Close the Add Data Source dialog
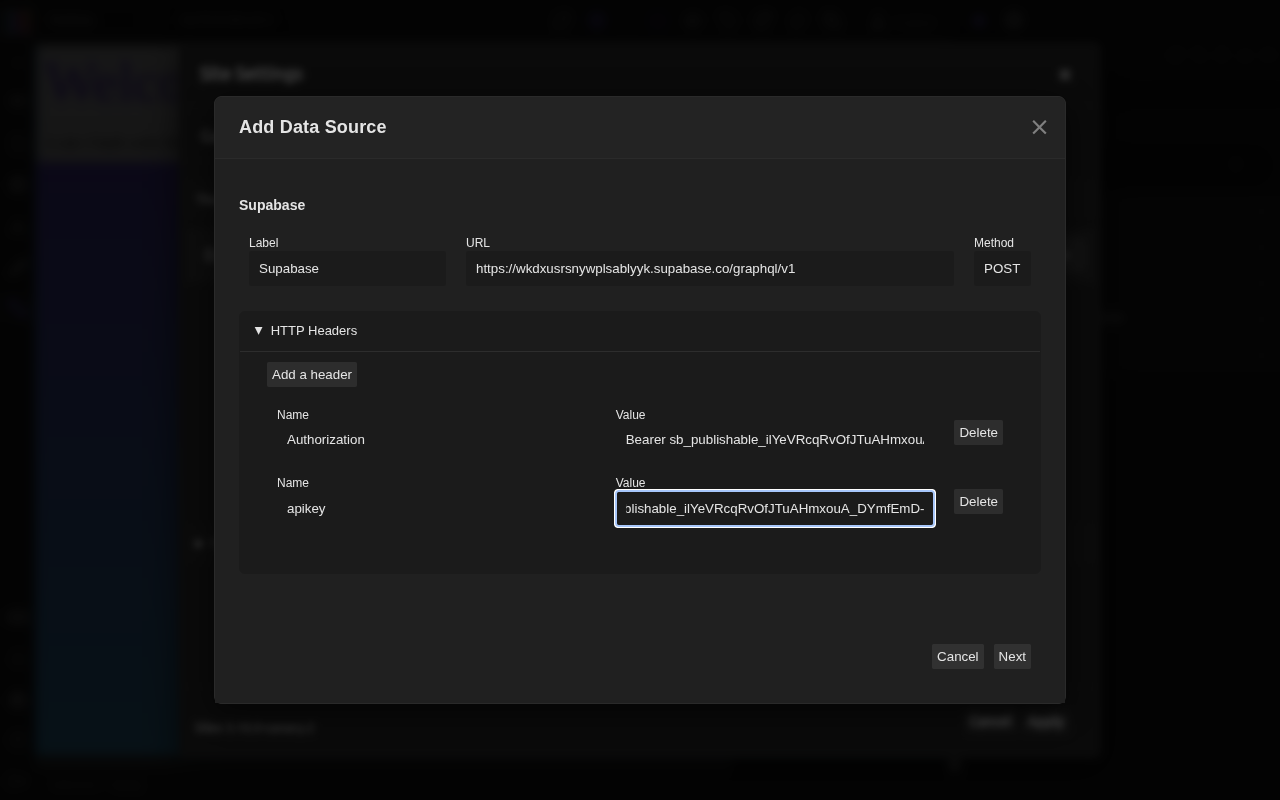The width and height of the screenshot is (1280, 800). click(1039, 127)
